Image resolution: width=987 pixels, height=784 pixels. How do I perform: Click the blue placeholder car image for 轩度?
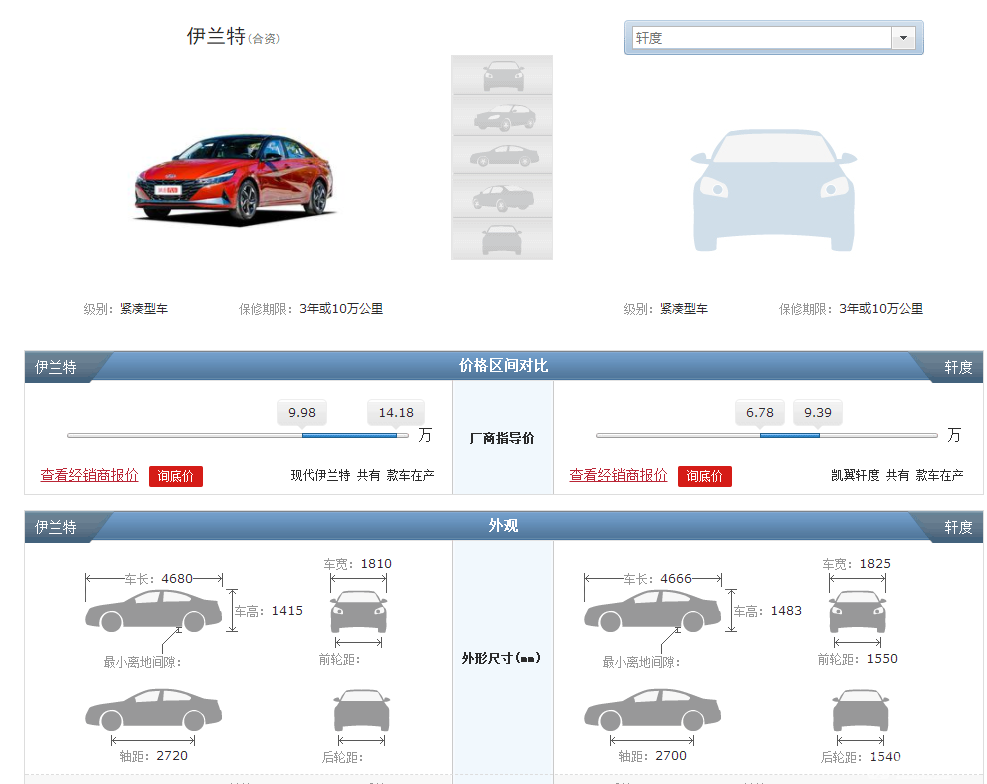tap(774, 190)
